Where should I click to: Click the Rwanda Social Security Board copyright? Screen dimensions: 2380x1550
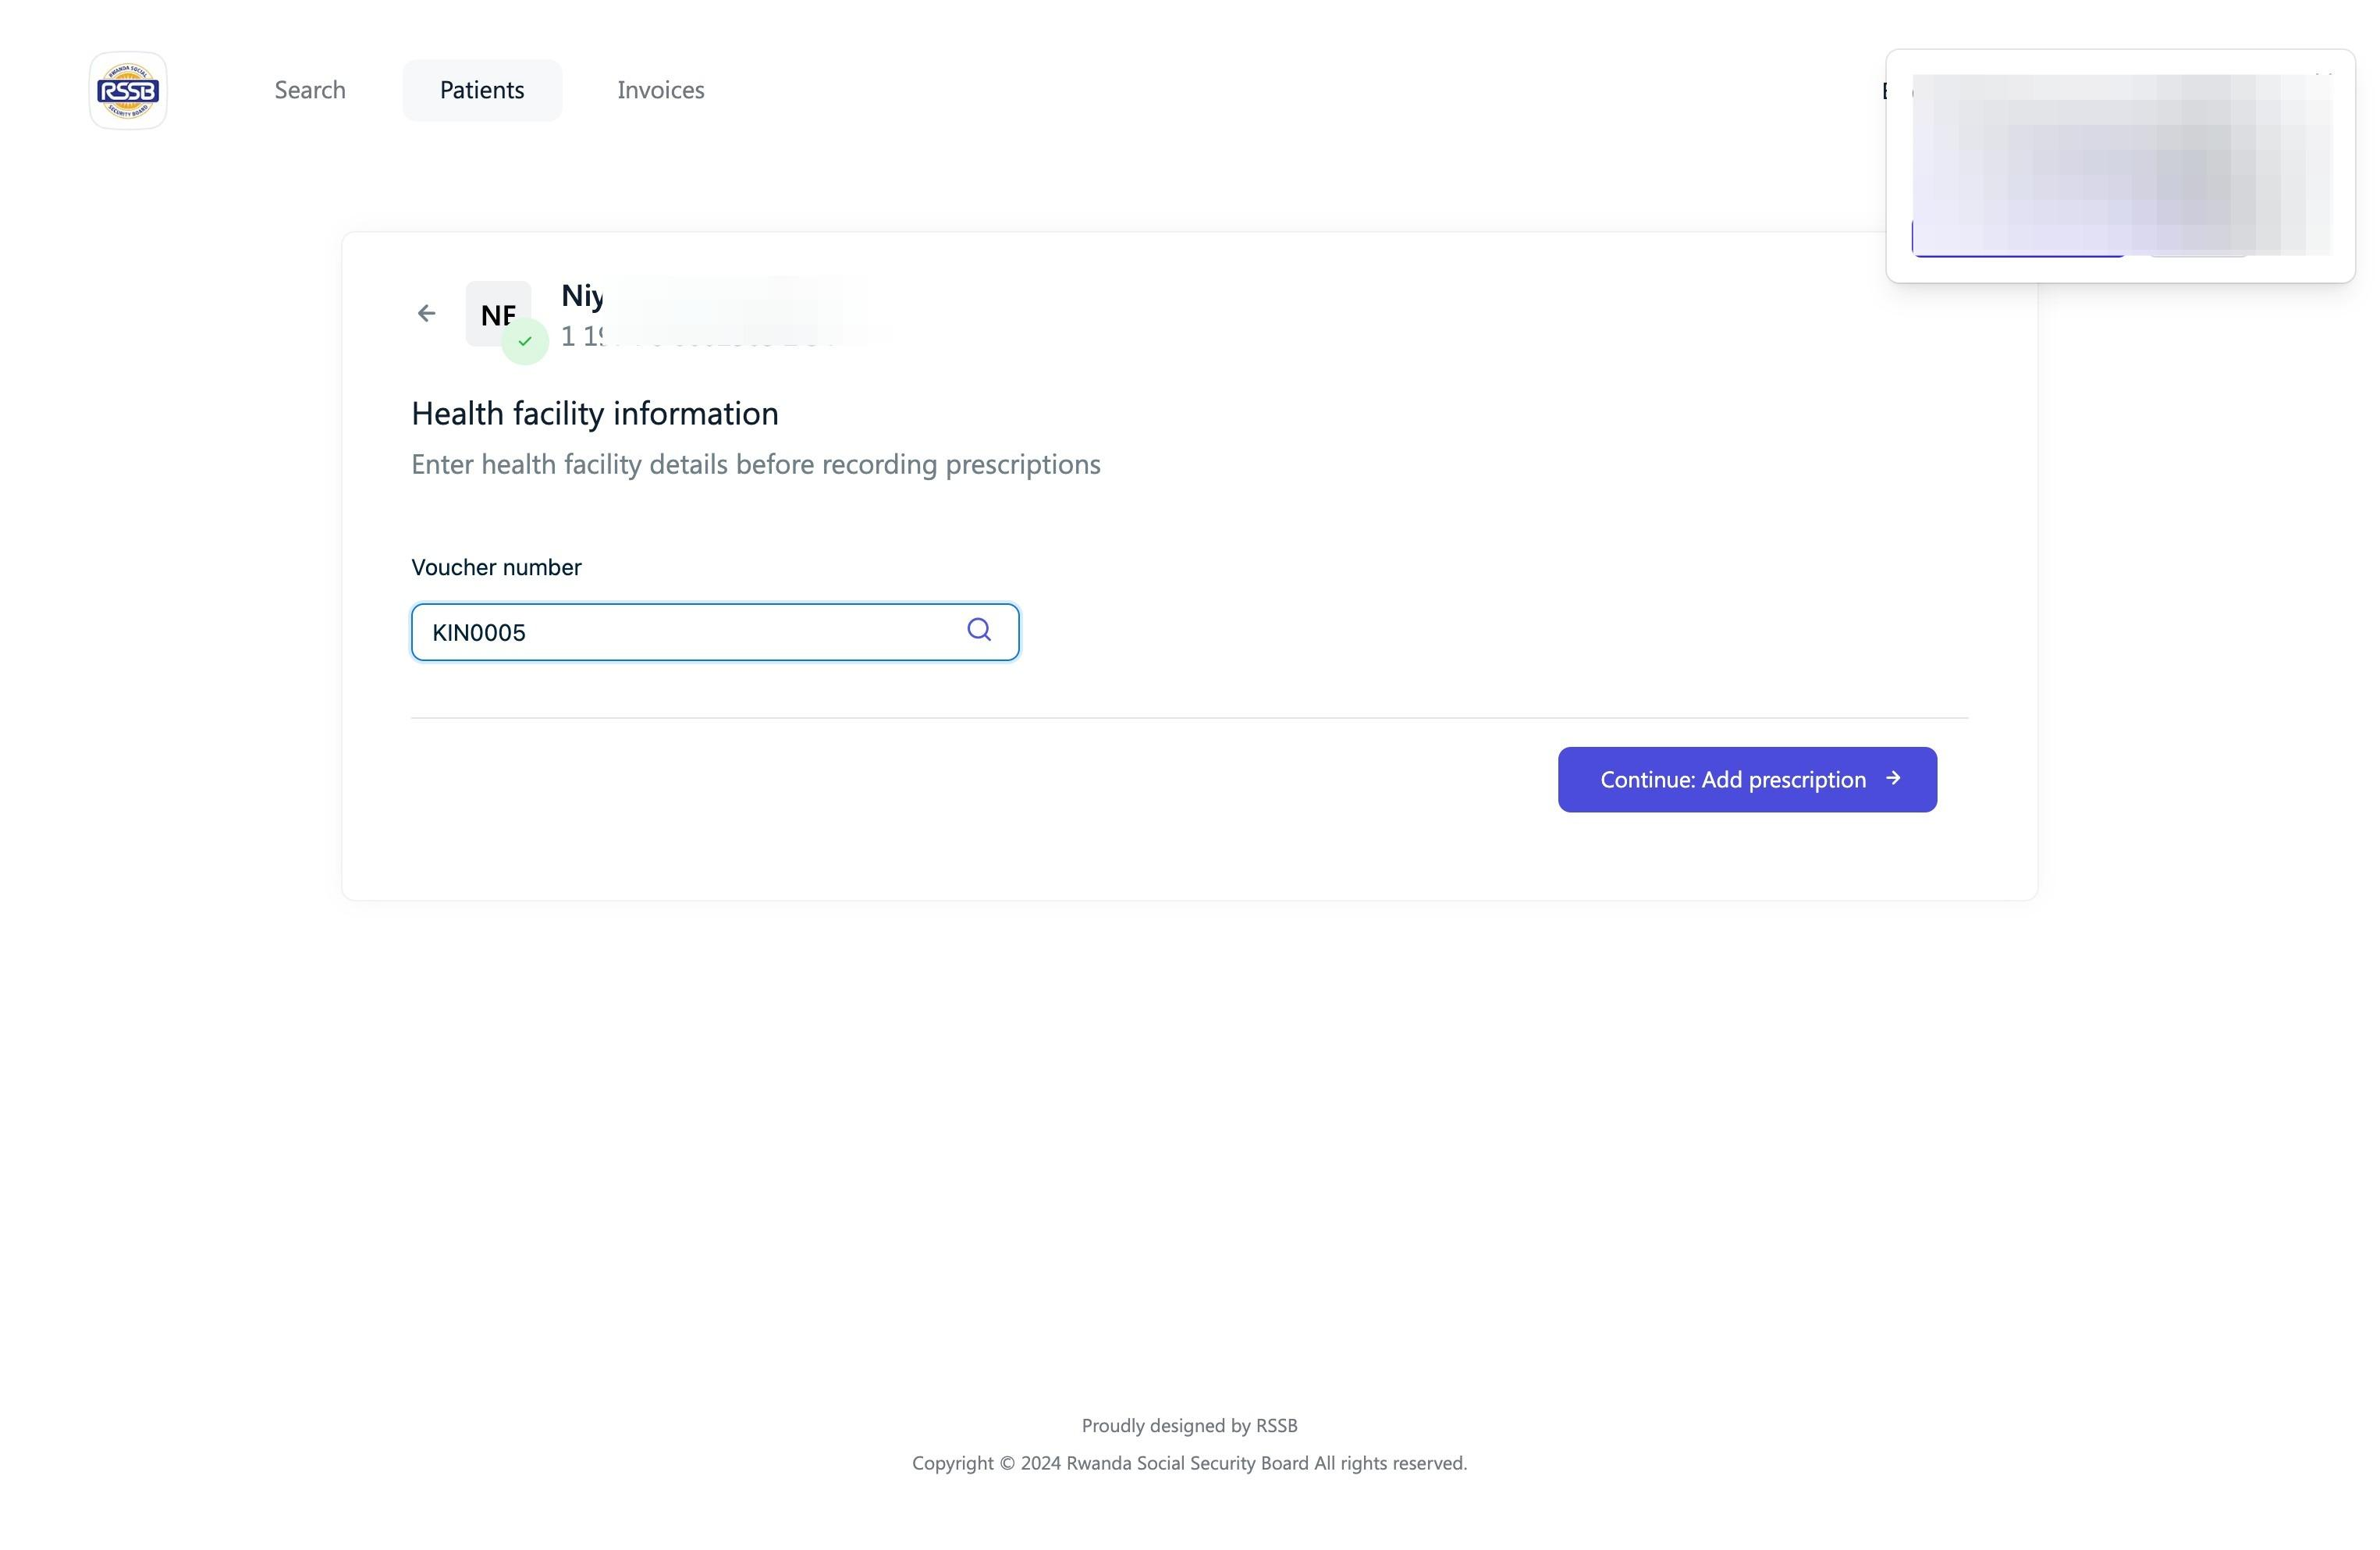(x=1189, y=1464)
